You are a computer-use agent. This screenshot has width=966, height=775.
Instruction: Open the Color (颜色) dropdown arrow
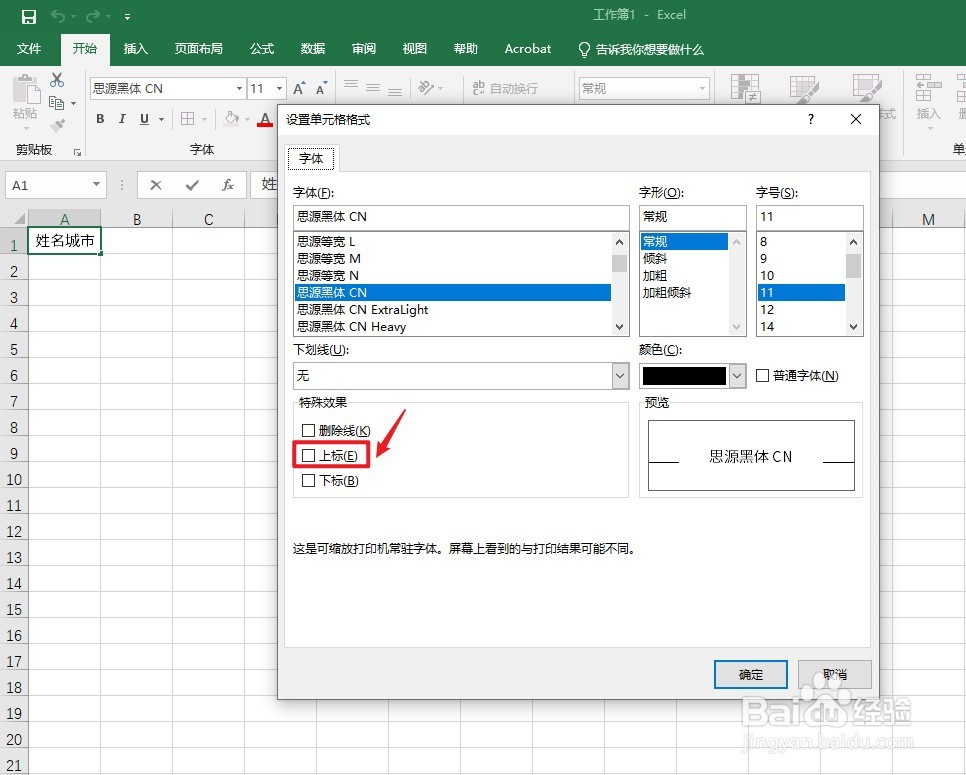point(737,375)
